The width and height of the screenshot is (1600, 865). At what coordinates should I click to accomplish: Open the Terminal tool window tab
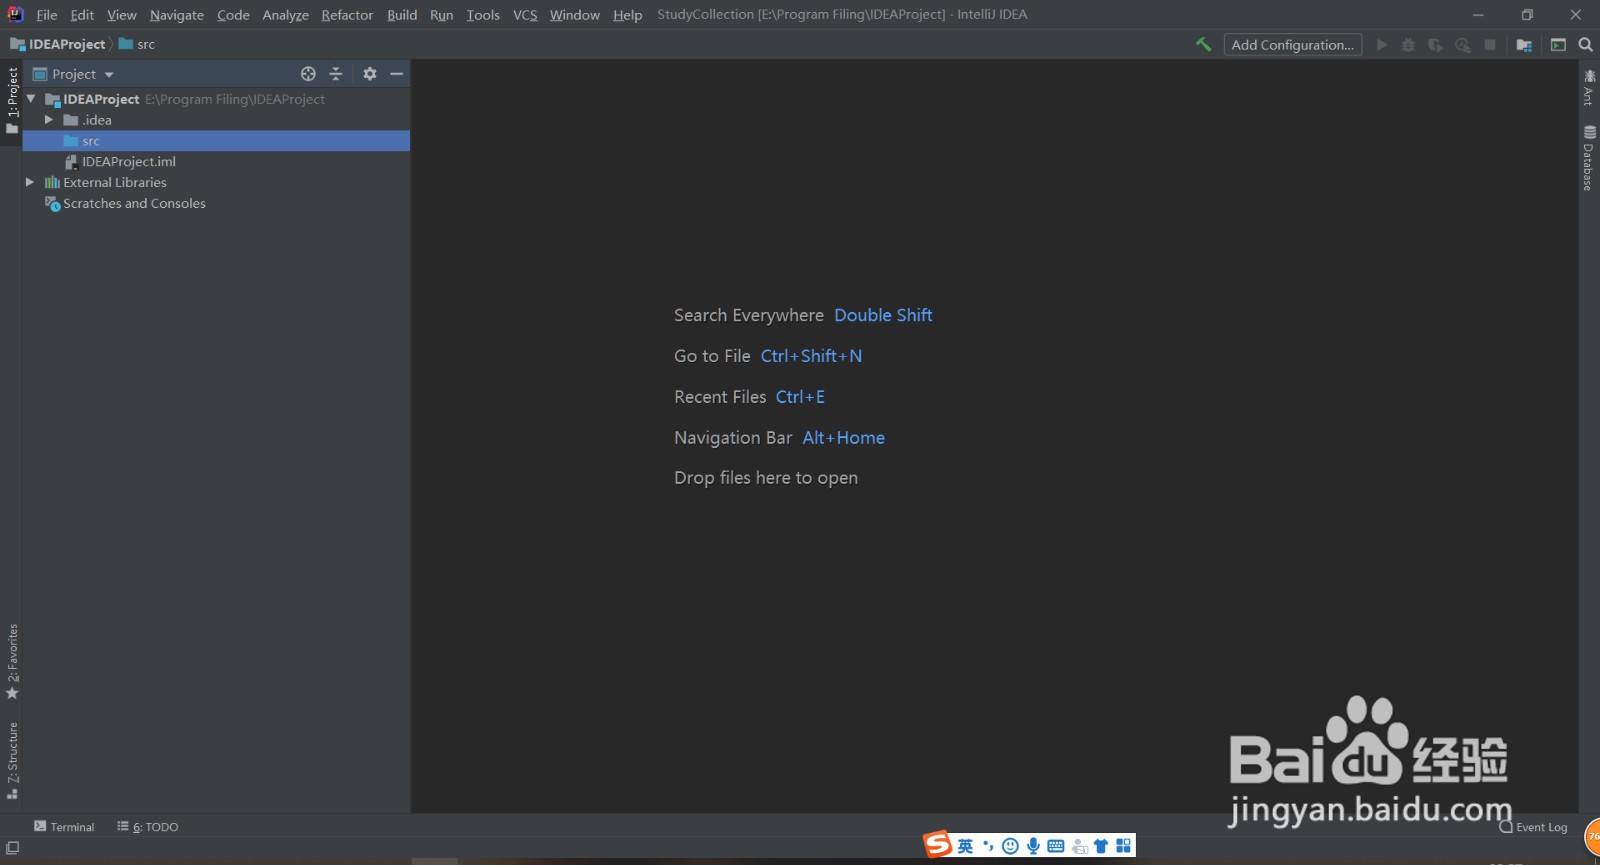tap(64, 827)
